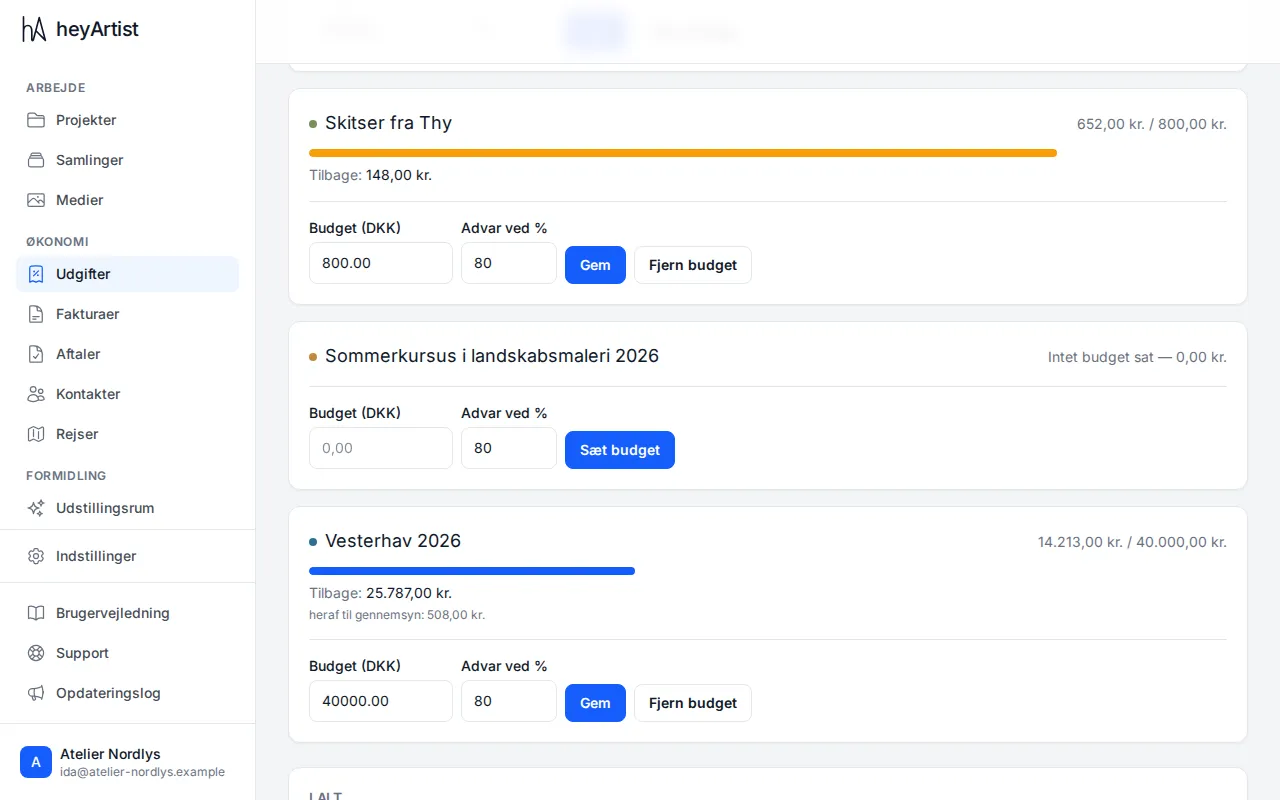This screenshot has height=800, width=1280.
Task: Click the Rejser map icon
Action: [x=36, y=434]
